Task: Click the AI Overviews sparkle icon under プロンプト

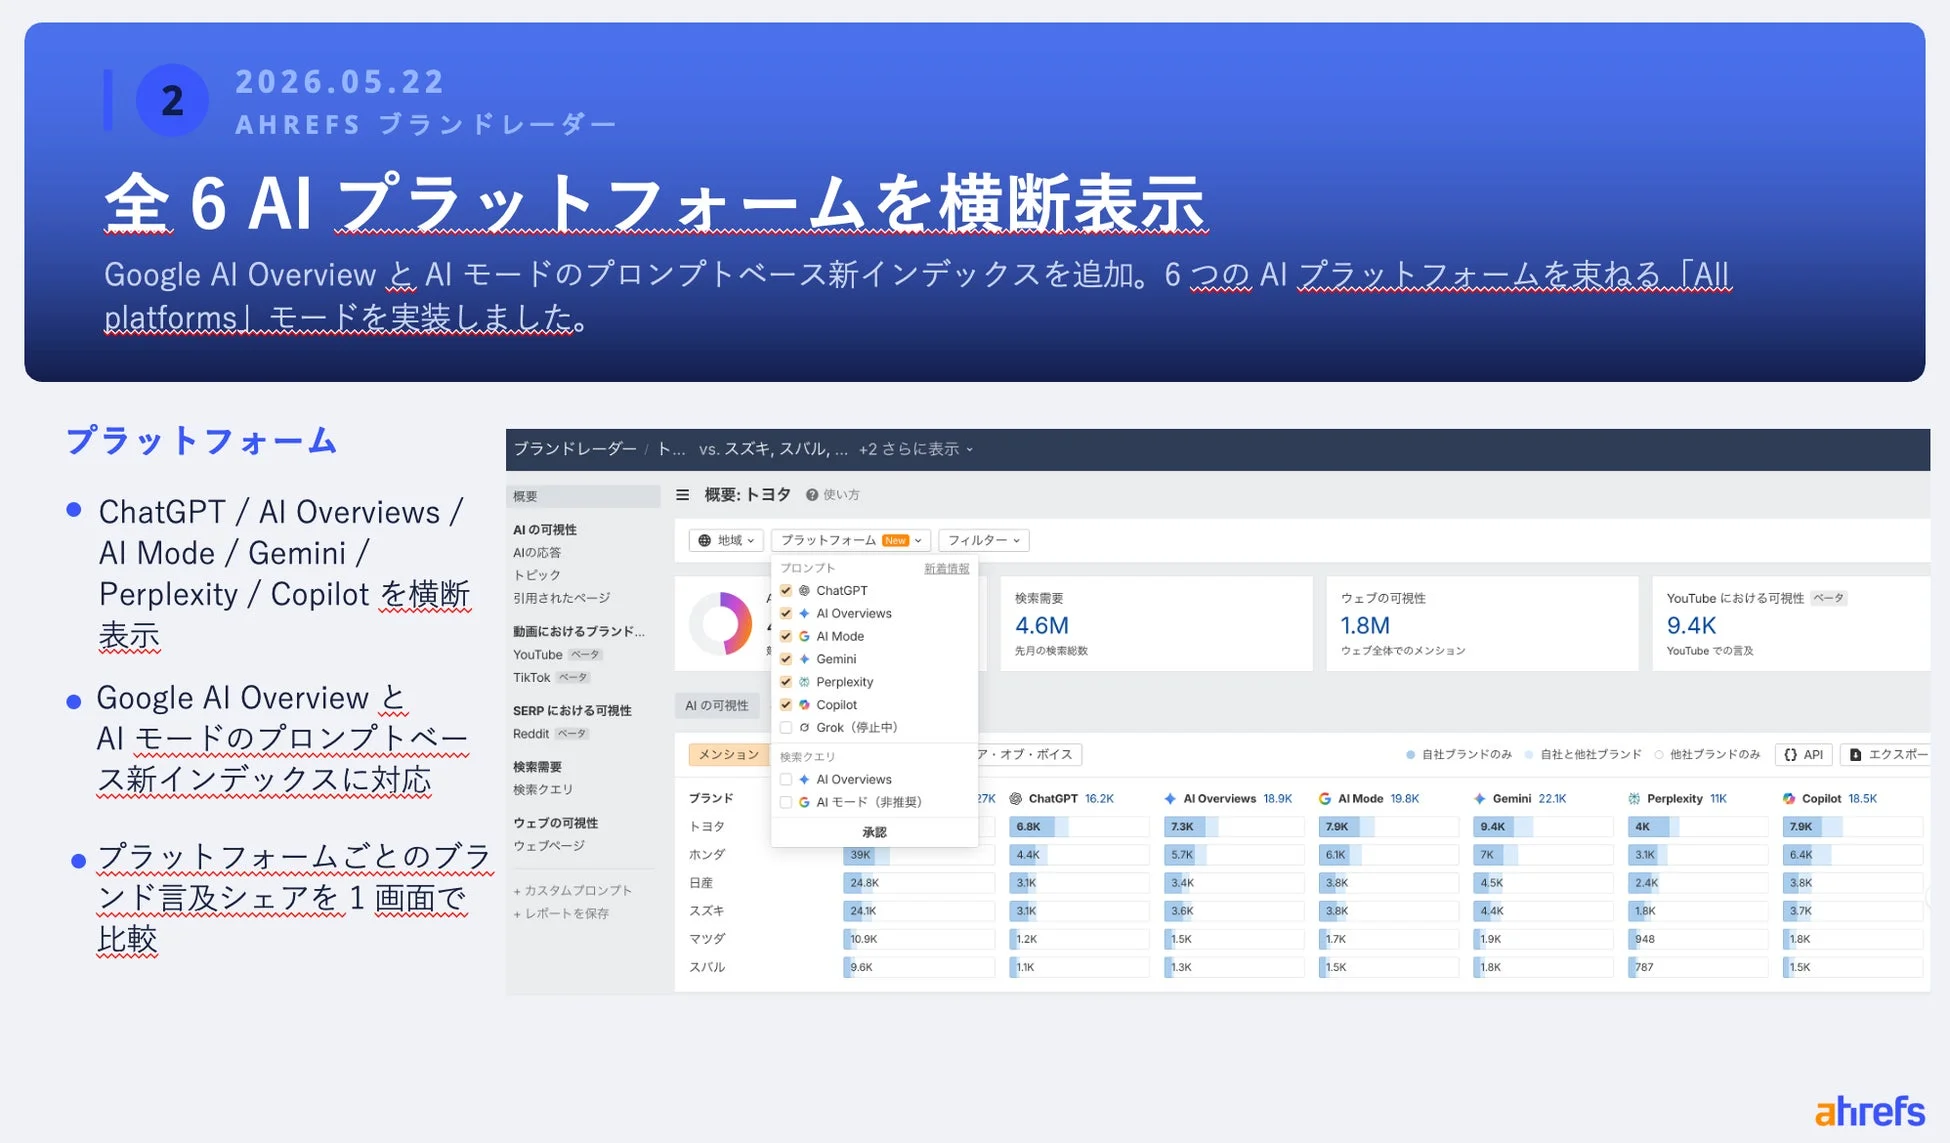Action: pos(804,614)
